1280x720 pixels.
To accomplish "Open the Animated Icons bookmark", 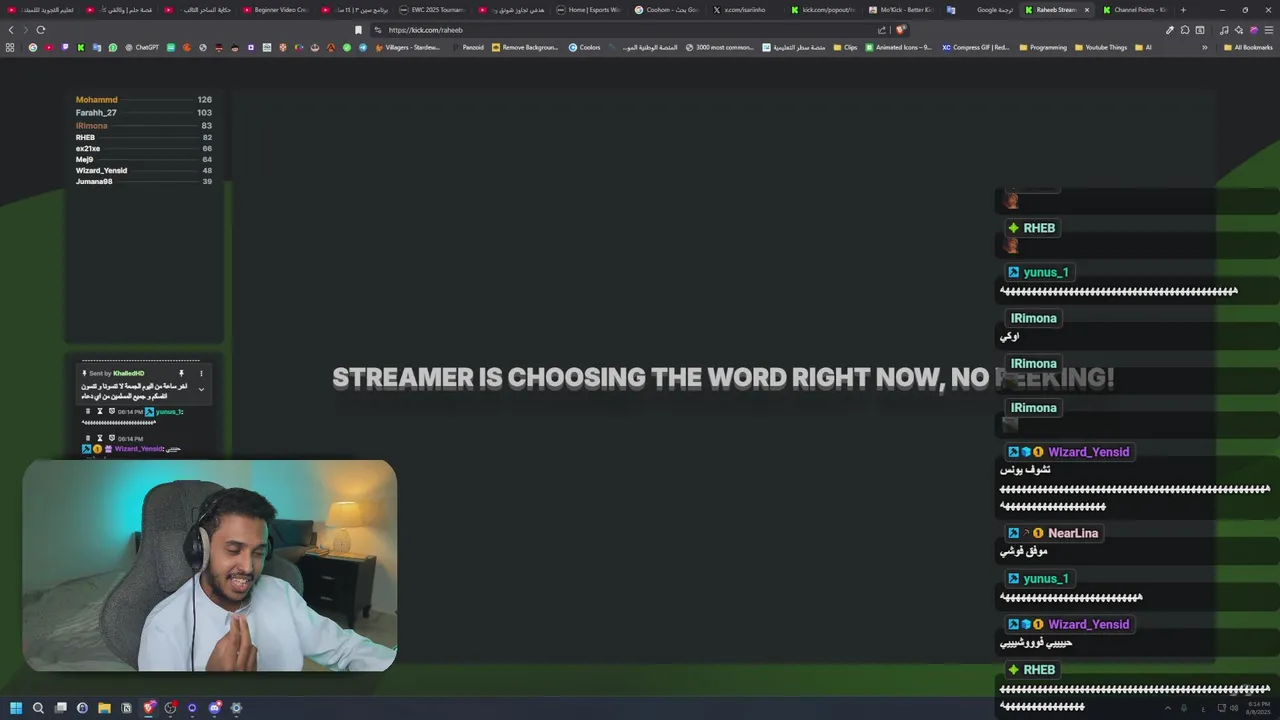I will pyautogui.click(x=898, y=47).
